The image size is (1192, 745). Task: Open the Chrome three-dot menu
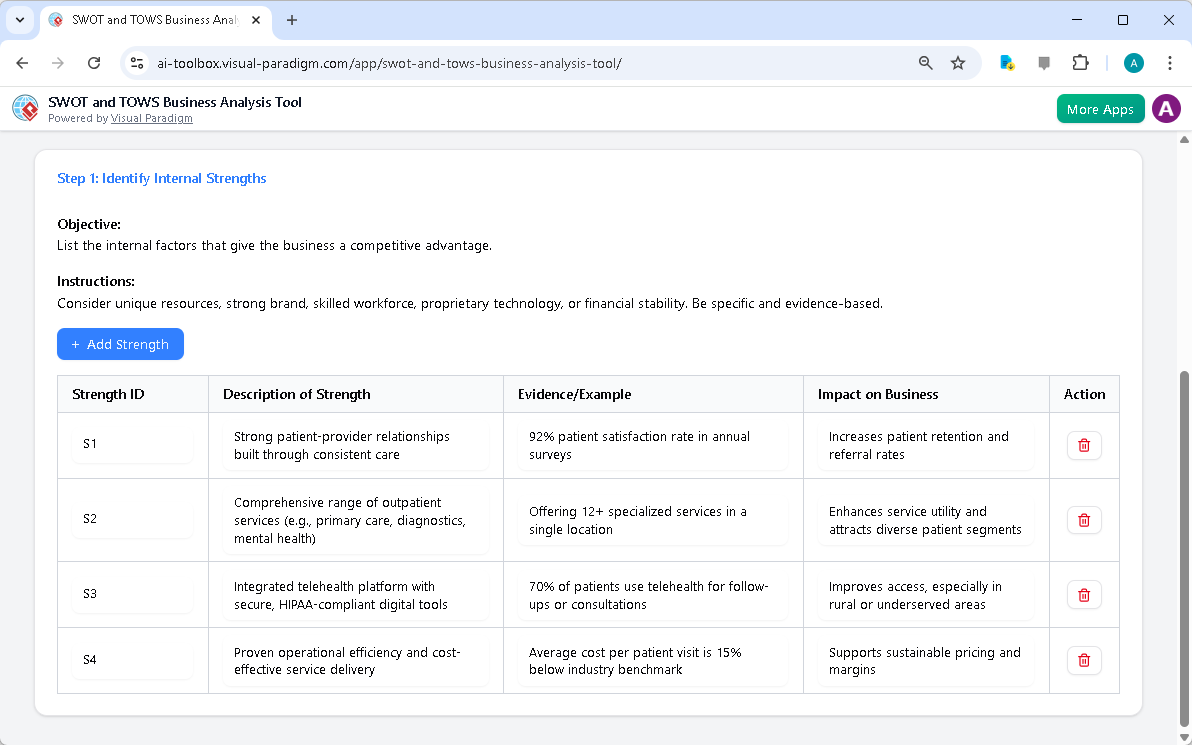tap(1170, 62)
